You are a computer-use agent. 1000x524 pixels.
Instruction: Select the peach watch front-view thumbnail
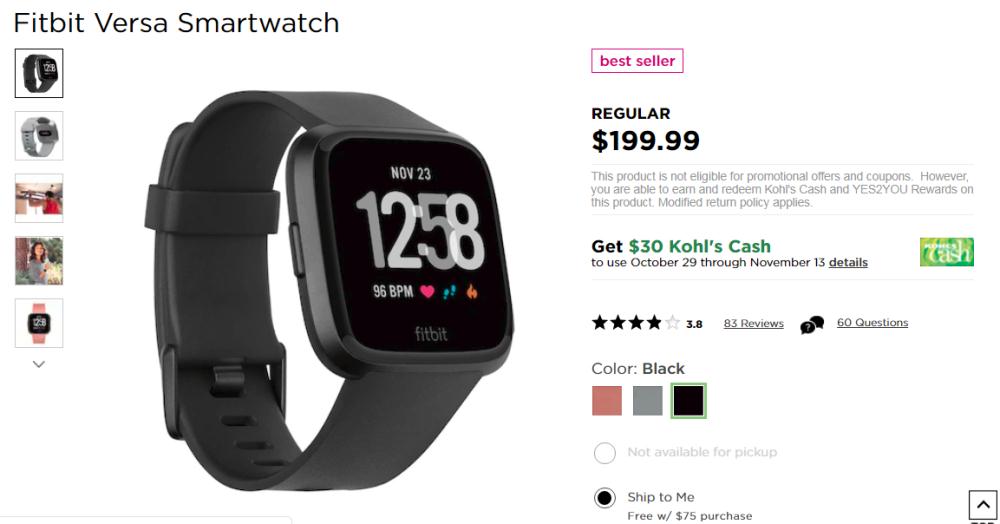tap(39, 323)
